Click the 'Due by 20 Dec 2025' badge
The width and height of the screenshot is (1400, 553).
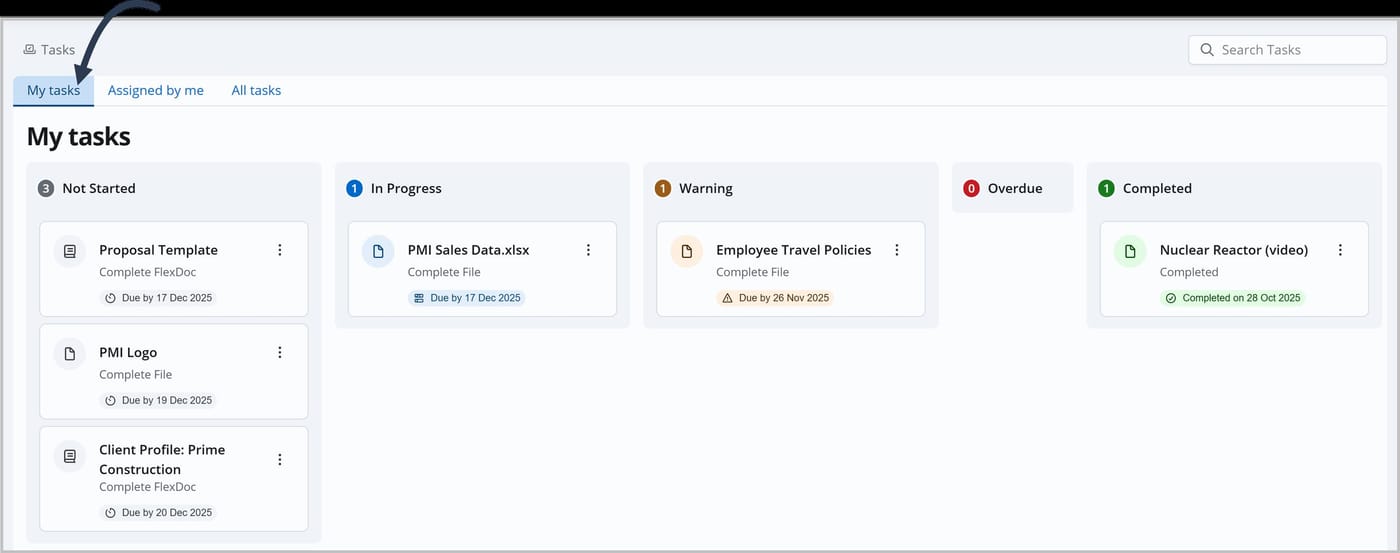[x=158, y=512]
